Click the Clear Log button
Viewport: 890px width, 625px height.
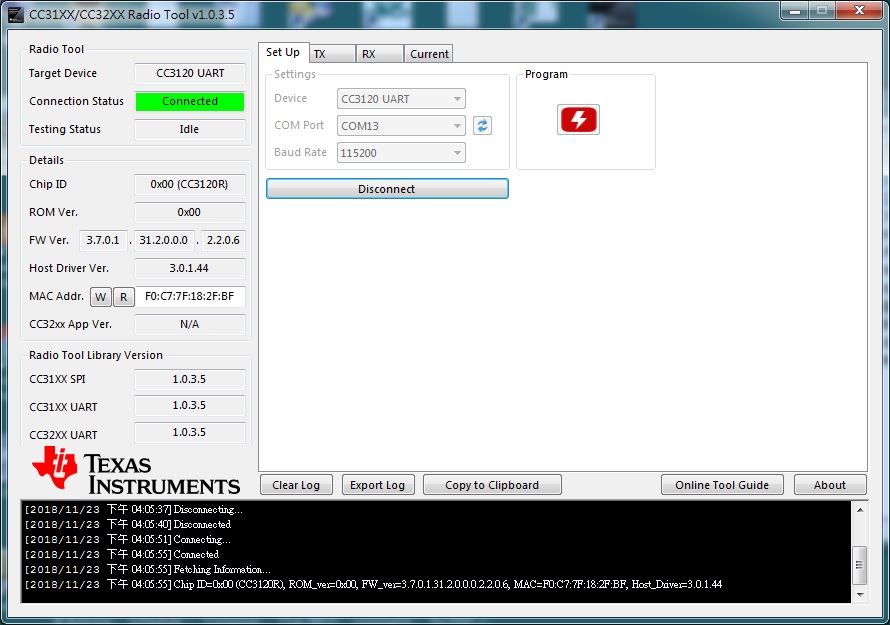(296, 485)
